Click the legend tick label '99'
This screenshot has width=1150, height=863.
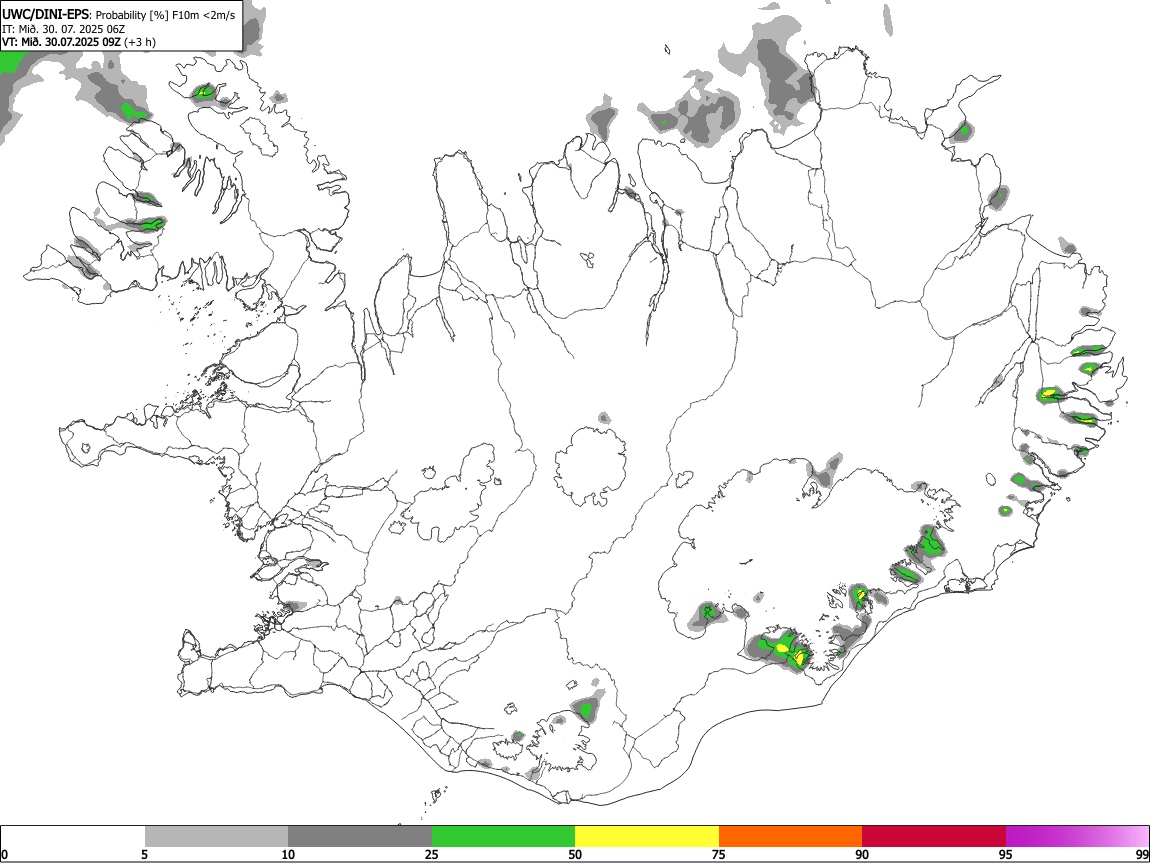click(1141, 854)
